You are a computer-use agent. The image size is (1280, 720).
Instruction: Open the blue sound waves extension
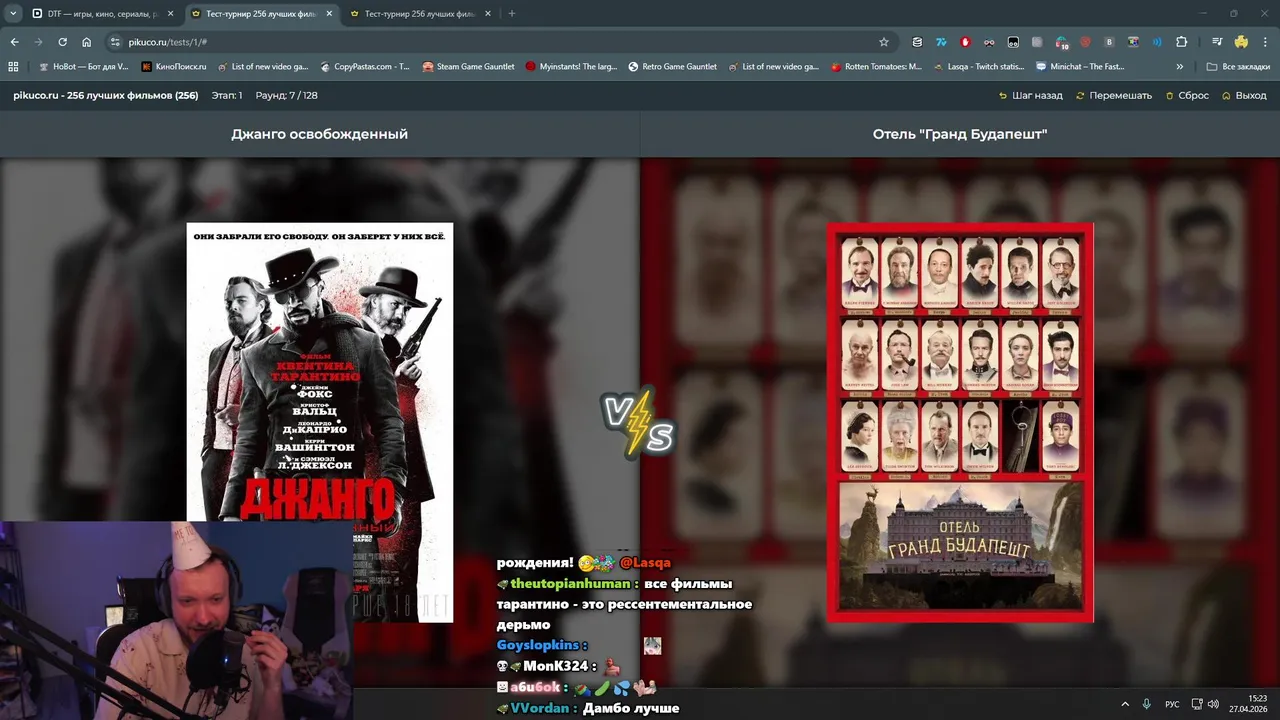click(x=1157, y=42)
